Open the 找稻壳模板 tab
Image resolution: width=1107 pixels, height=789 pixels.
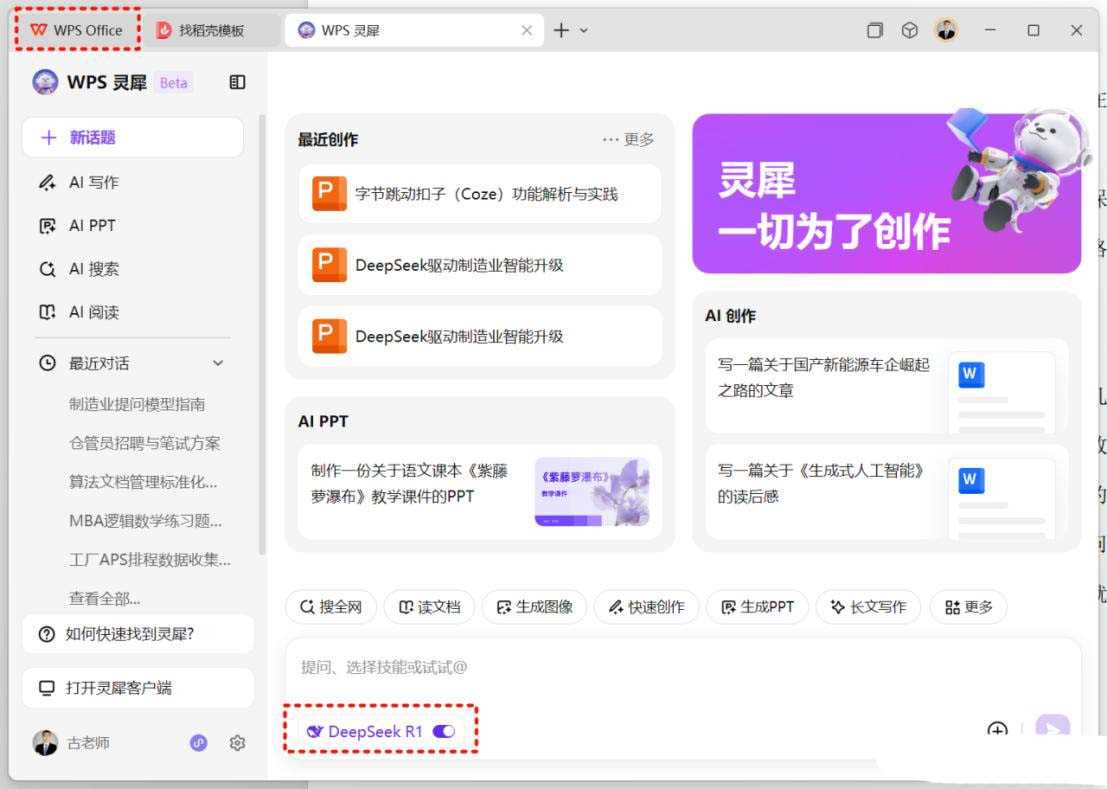(202, 30)
